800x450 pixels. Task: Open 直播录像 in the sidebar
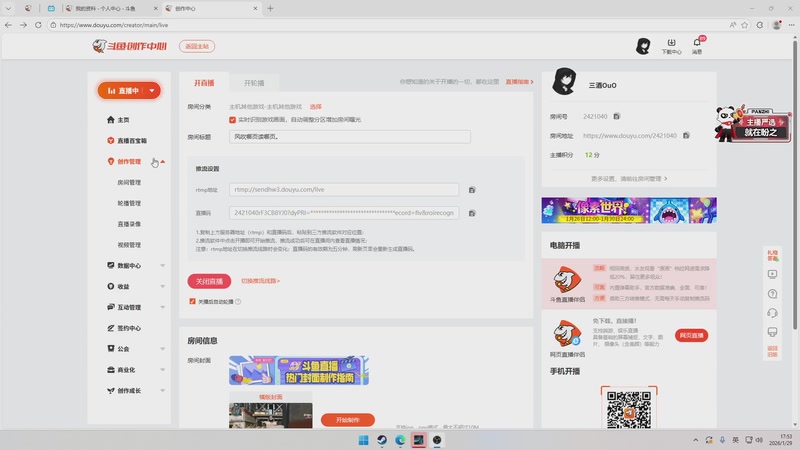129,224
